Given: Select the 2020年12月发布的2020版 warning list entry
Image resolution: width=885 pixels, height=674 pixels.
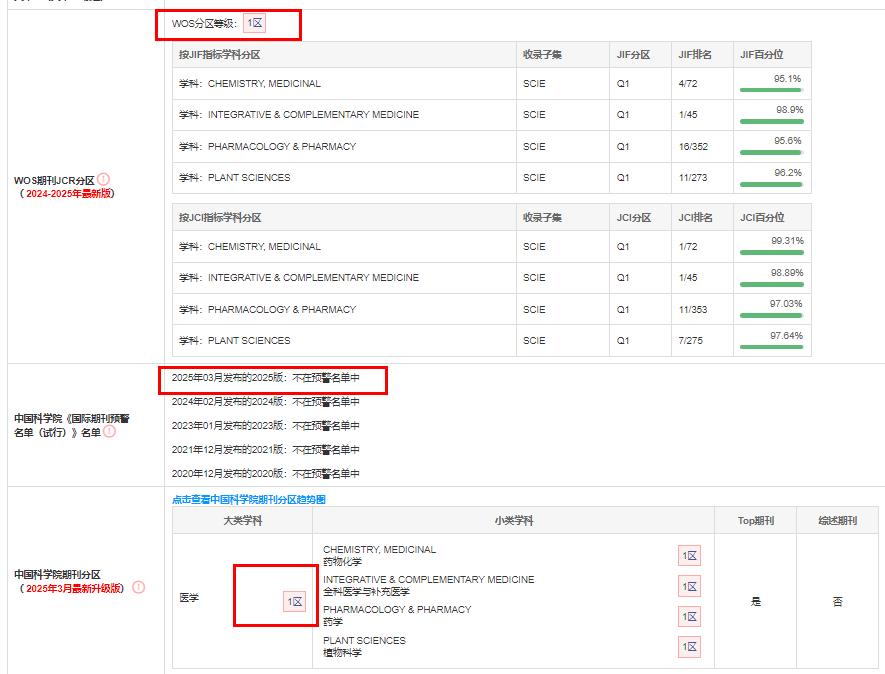Looking at the screenshot, I should [x=266, y=474].
